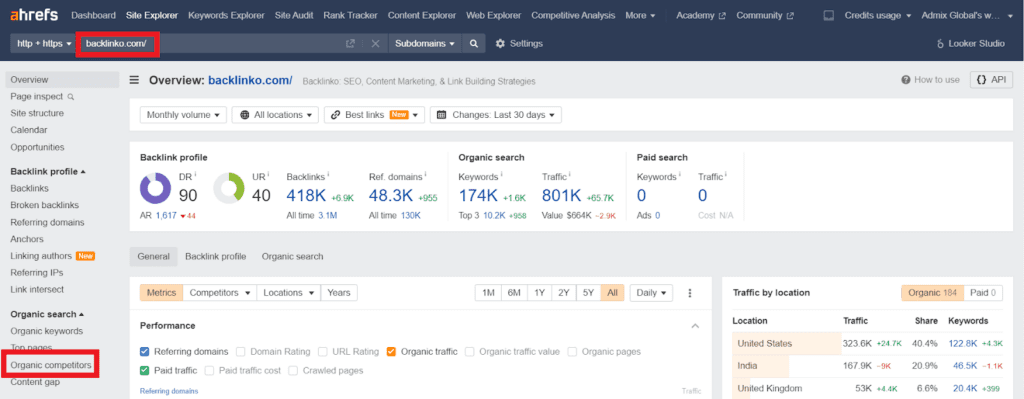1024x399 pixels.
Task: Enable Paid traffic cost checkbox
Action: 209,370
